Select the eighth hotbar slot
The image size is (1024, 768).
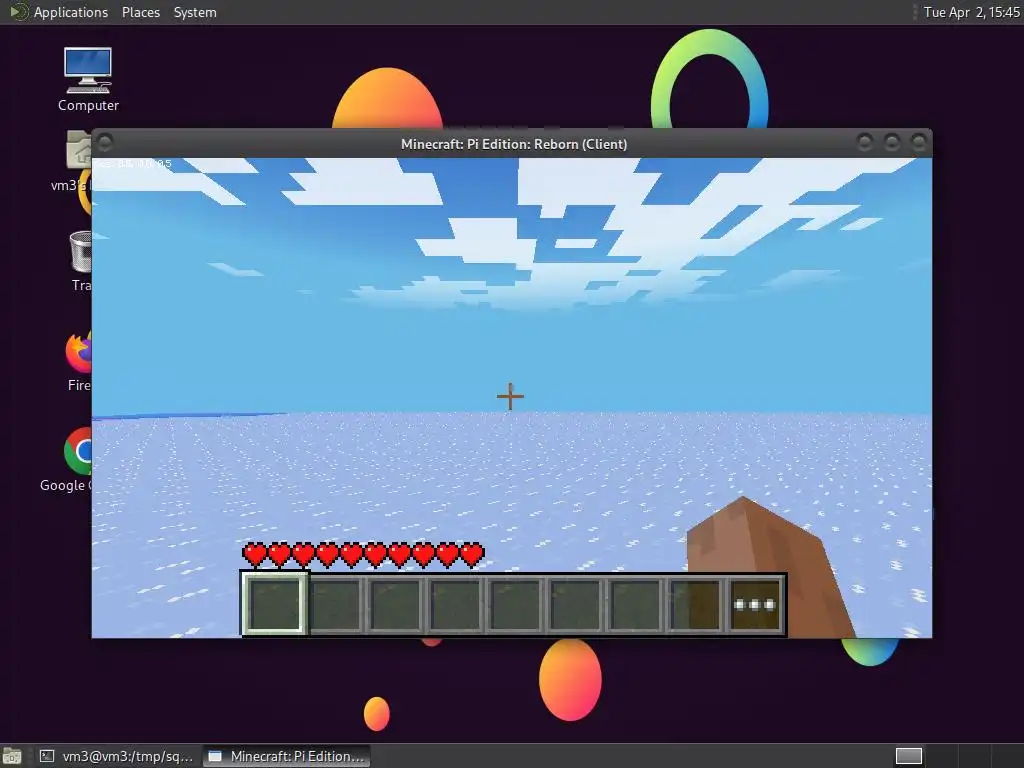[x=696, y=605]
